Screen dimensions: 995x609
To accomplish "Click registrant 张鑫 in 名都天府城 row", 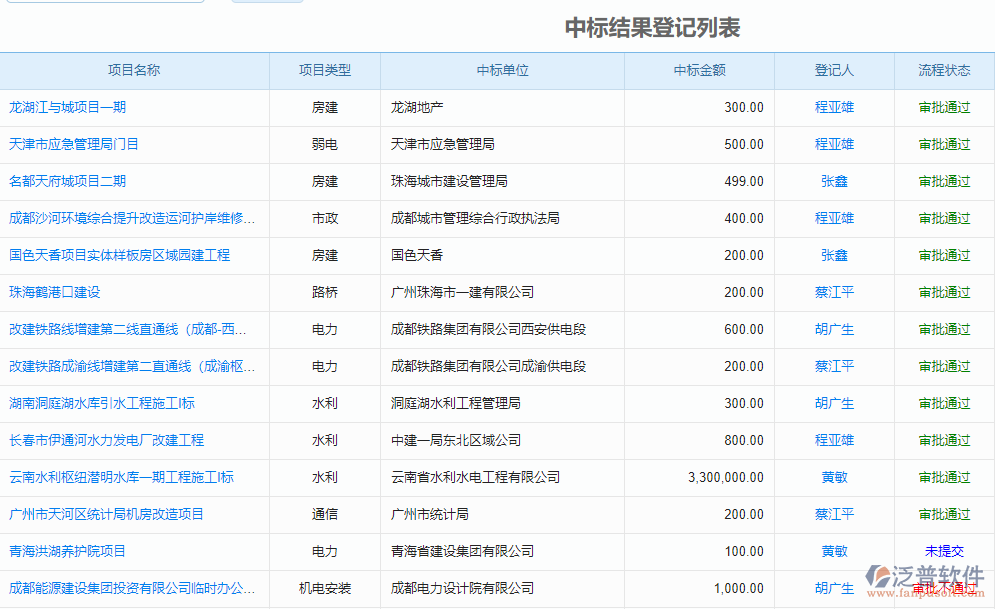I will [x=834, y=181].
